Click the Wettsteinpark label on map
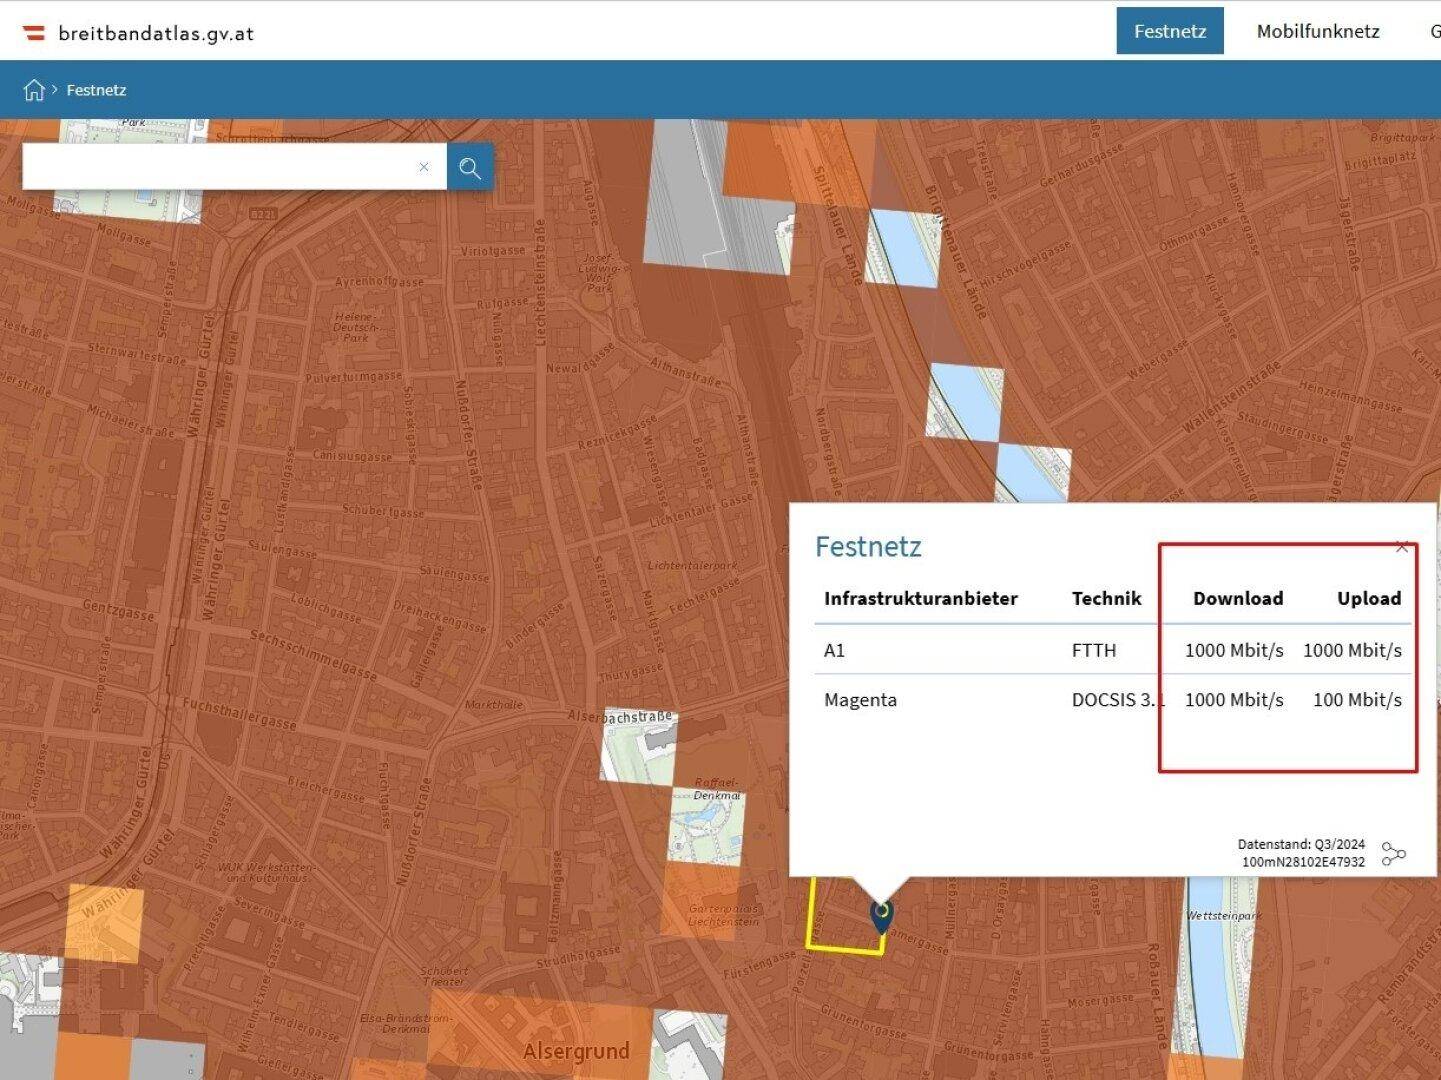The height and width of the screenshot is (1080, 1441). [1224, 915]
